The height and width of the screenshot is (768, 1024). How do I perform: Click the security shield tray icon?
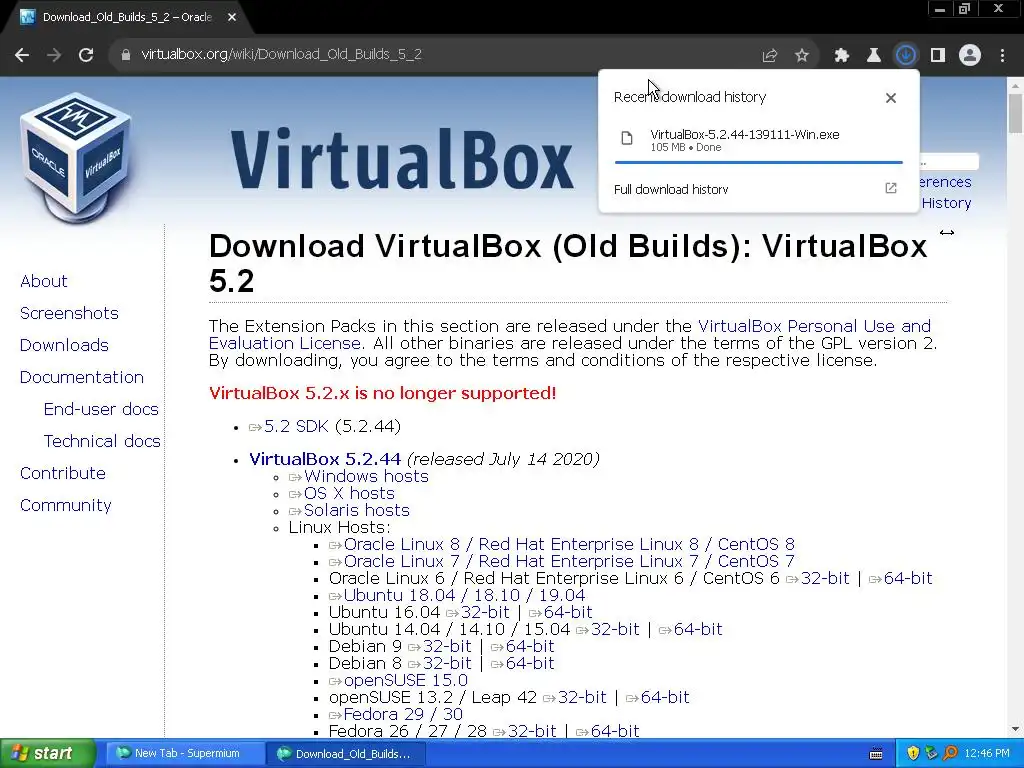pos(912,754)
